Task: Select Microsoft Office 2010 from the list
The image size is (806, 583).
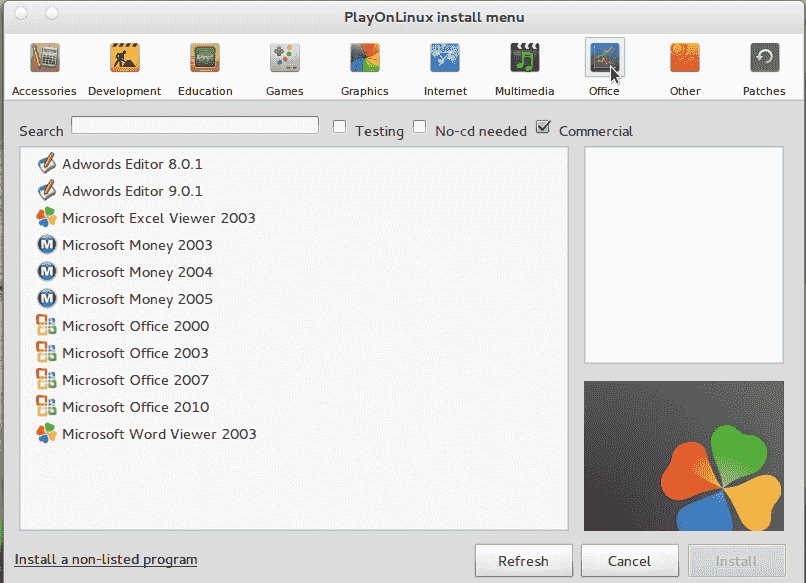Action: pos(135,407)
